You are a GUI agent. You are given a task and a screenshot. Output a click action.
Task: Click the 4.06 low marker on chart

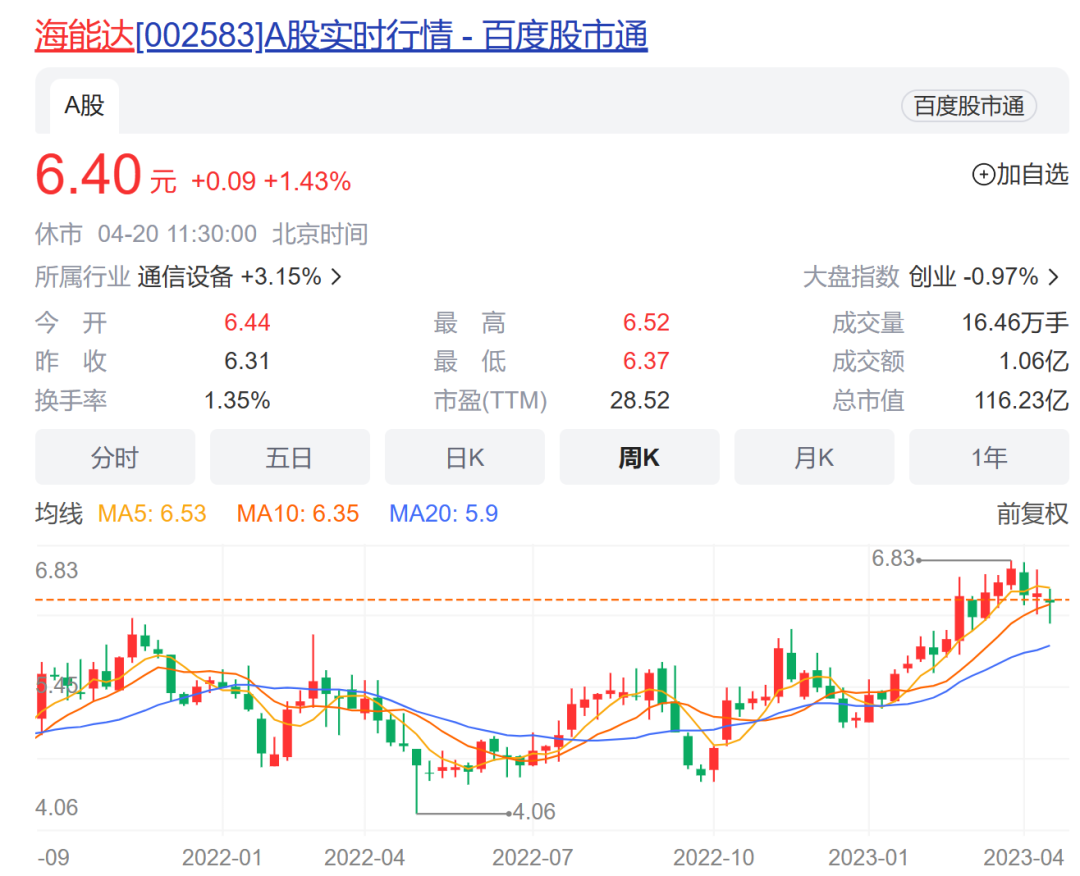534,812
